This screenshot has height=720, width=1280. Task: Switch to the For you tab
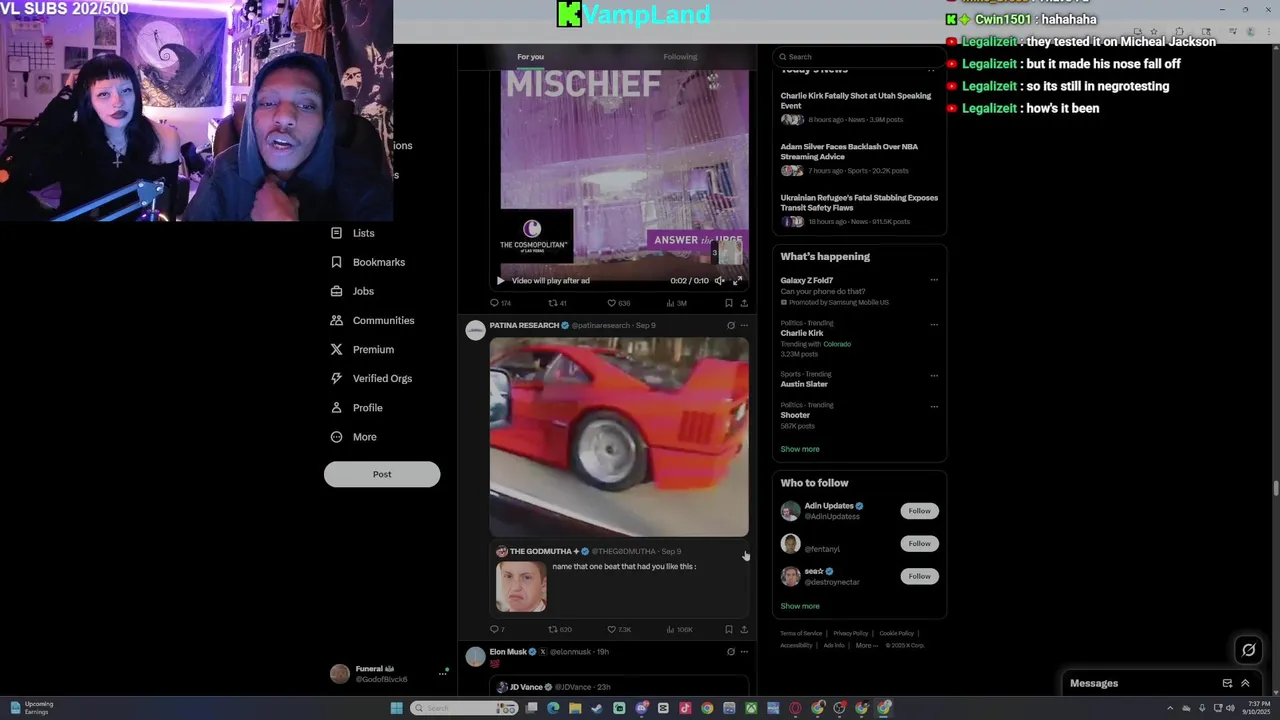pos(531,57)
